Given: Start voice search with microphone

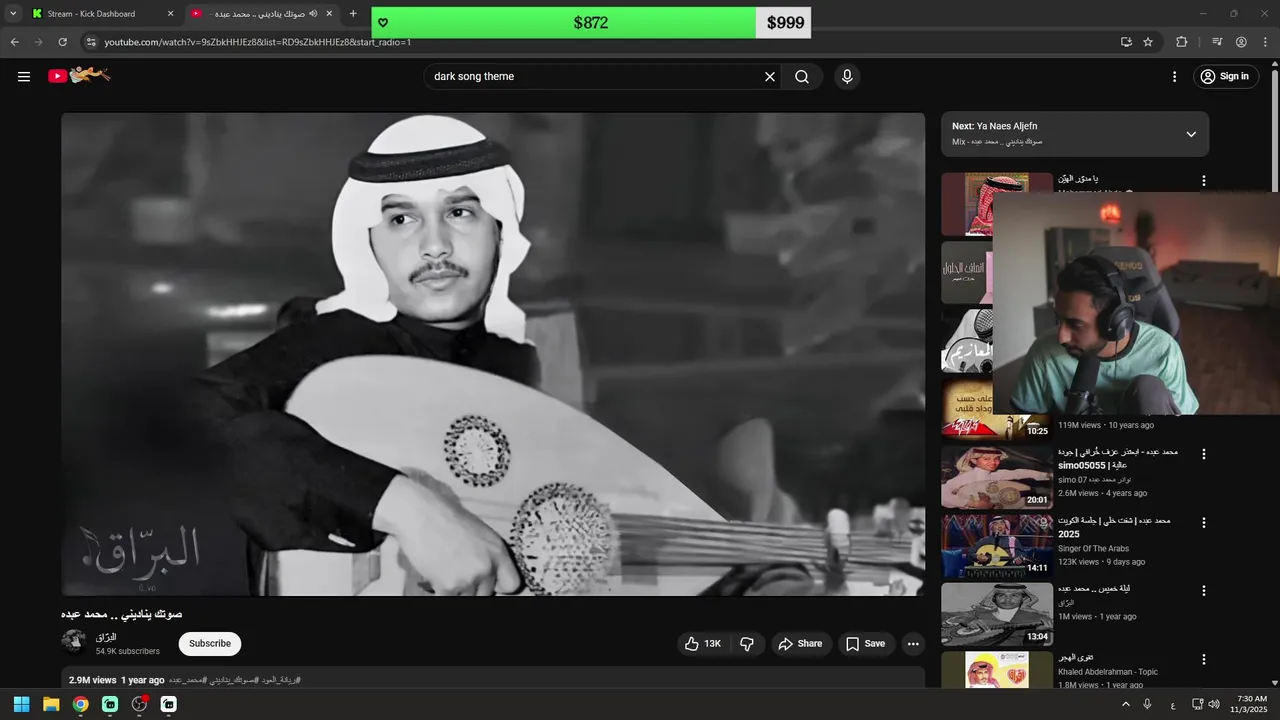Looking at the screenshot, I should 847,76.
